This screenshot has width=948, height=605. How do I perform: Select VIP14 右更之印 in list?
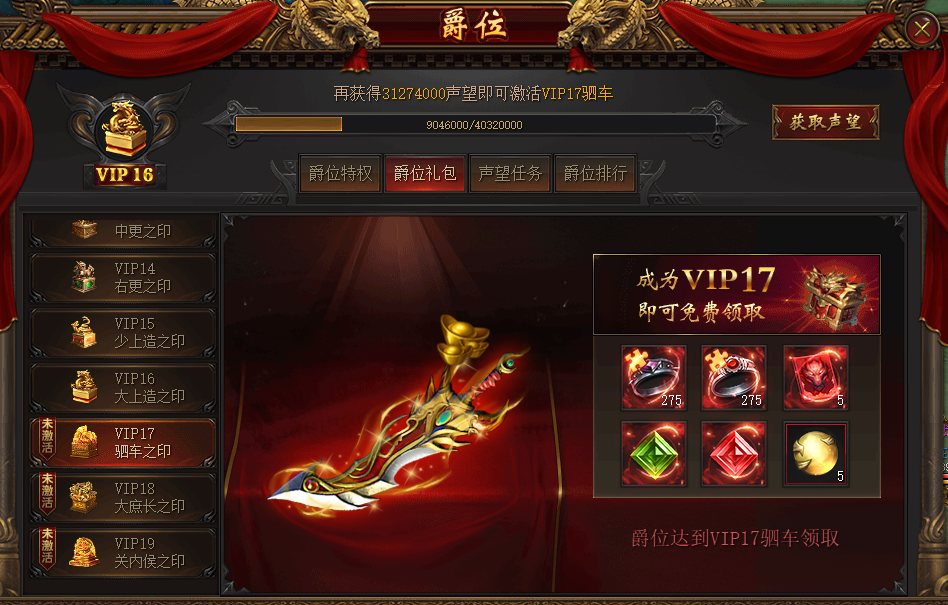(x=123, y=277)
